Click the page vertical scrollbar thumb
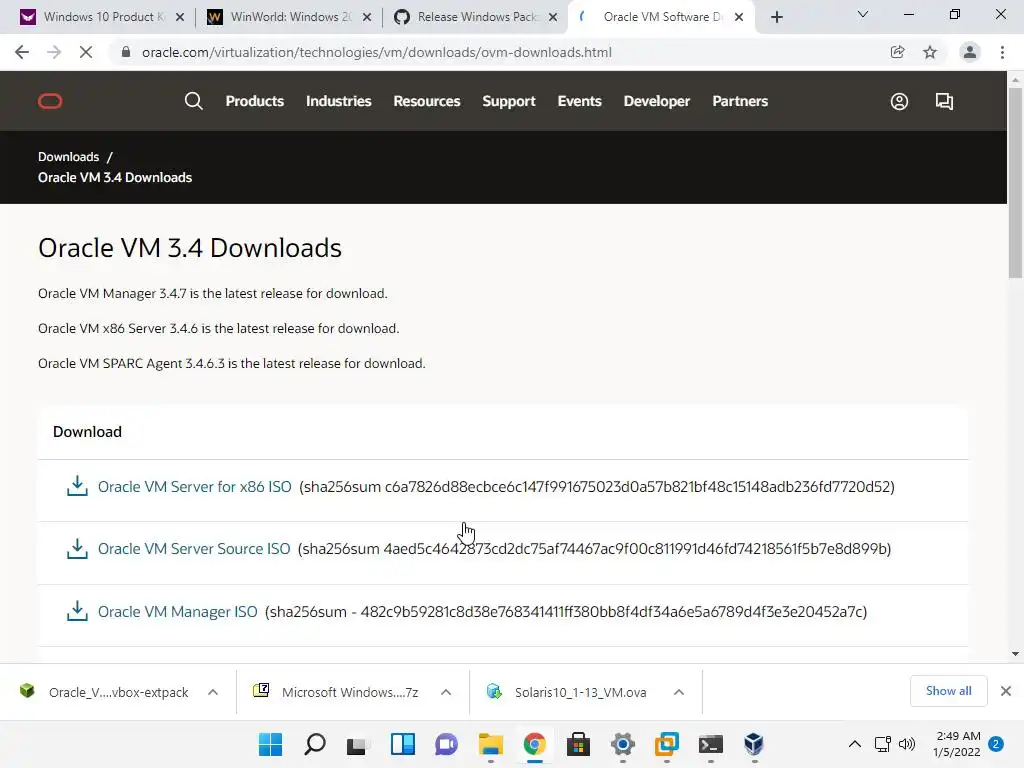1024x768 pixels. [x=1015, y=182]
